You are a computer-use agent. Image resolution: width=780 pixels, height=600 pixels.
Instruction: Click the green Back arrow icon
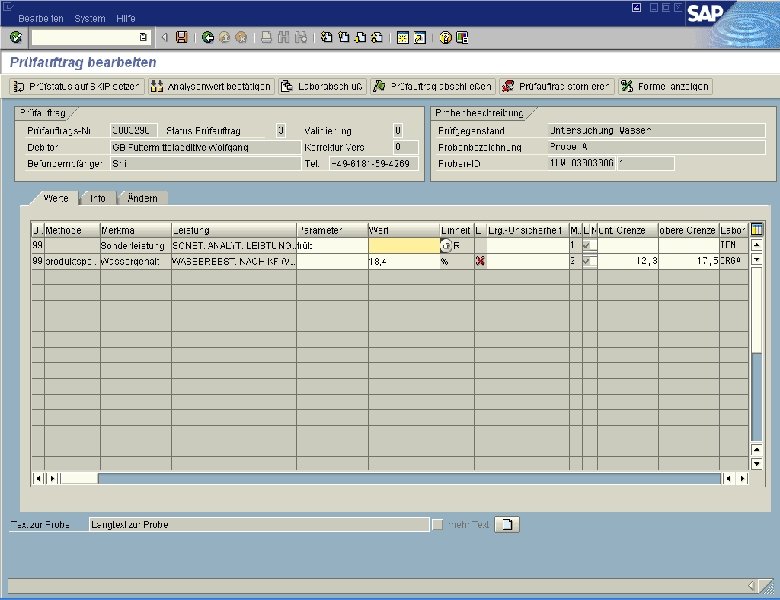coord(208,37)
